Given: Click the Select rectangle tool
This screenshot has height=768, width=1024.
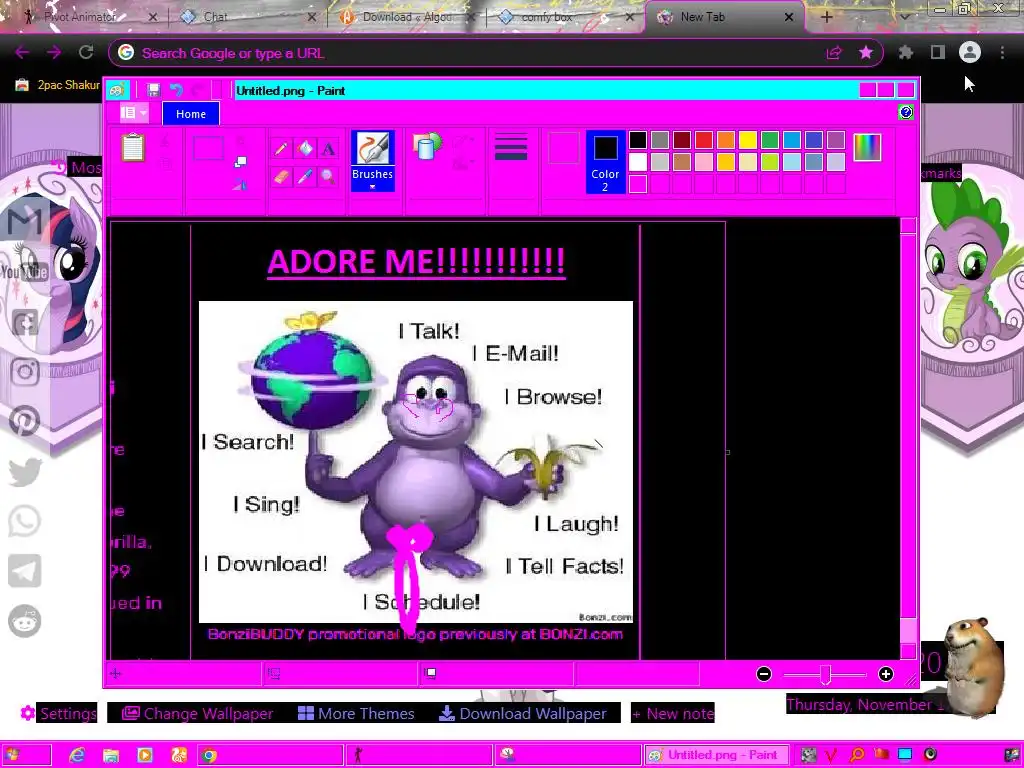Looking at the screenshot, I should point(208,148).
